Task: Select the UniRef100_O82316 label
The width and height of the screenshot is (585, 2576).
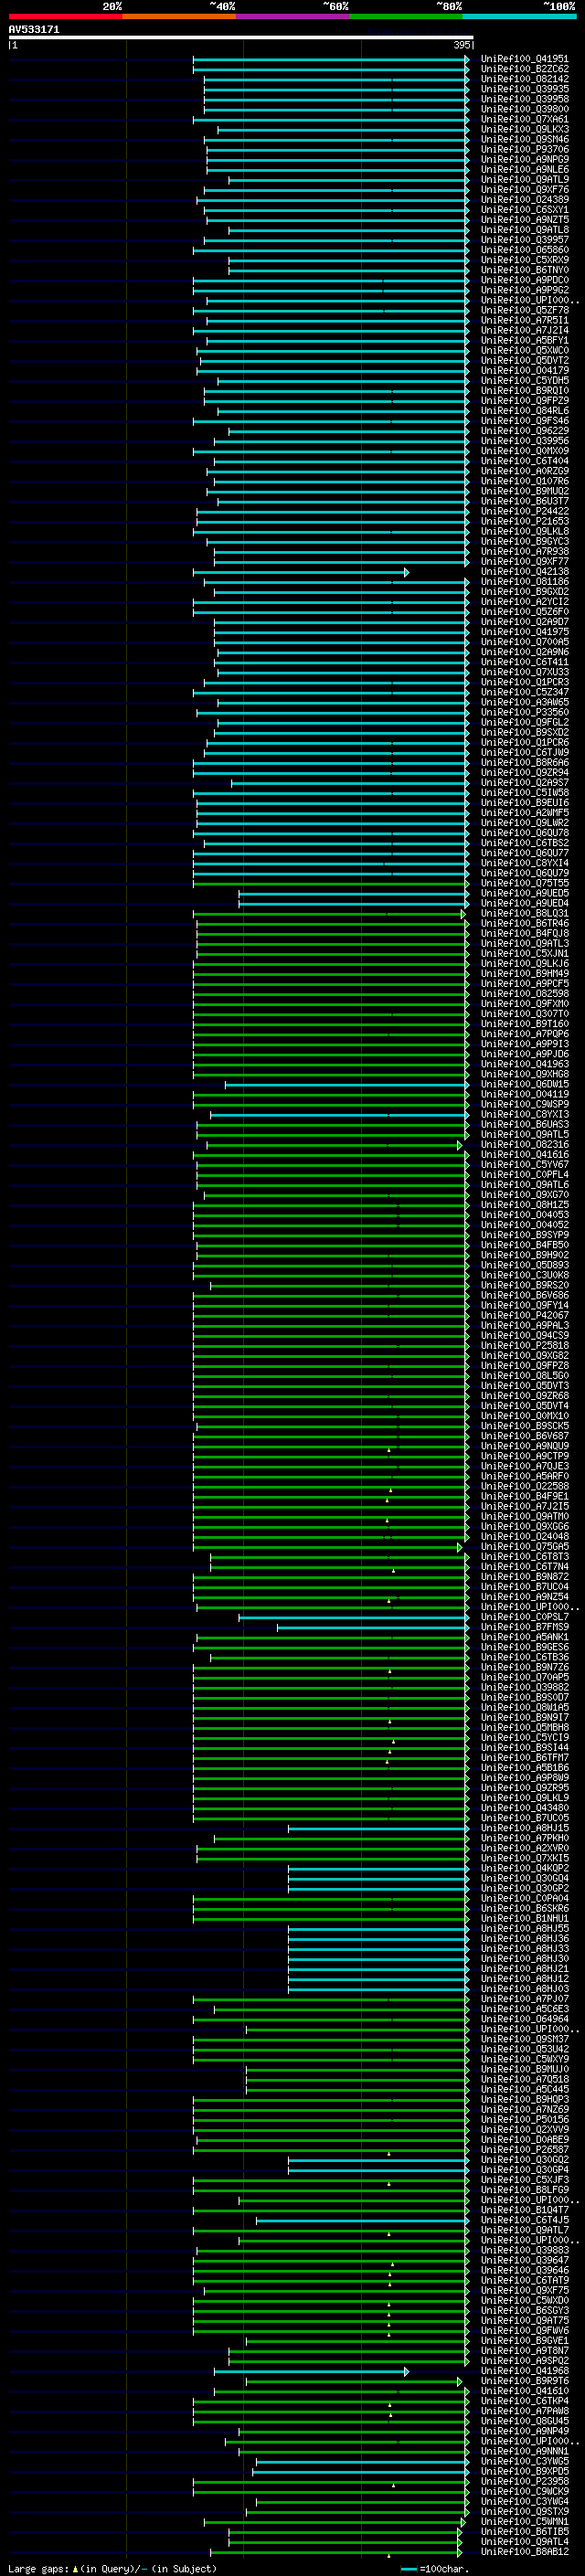Action: (x=524, y=1145)
